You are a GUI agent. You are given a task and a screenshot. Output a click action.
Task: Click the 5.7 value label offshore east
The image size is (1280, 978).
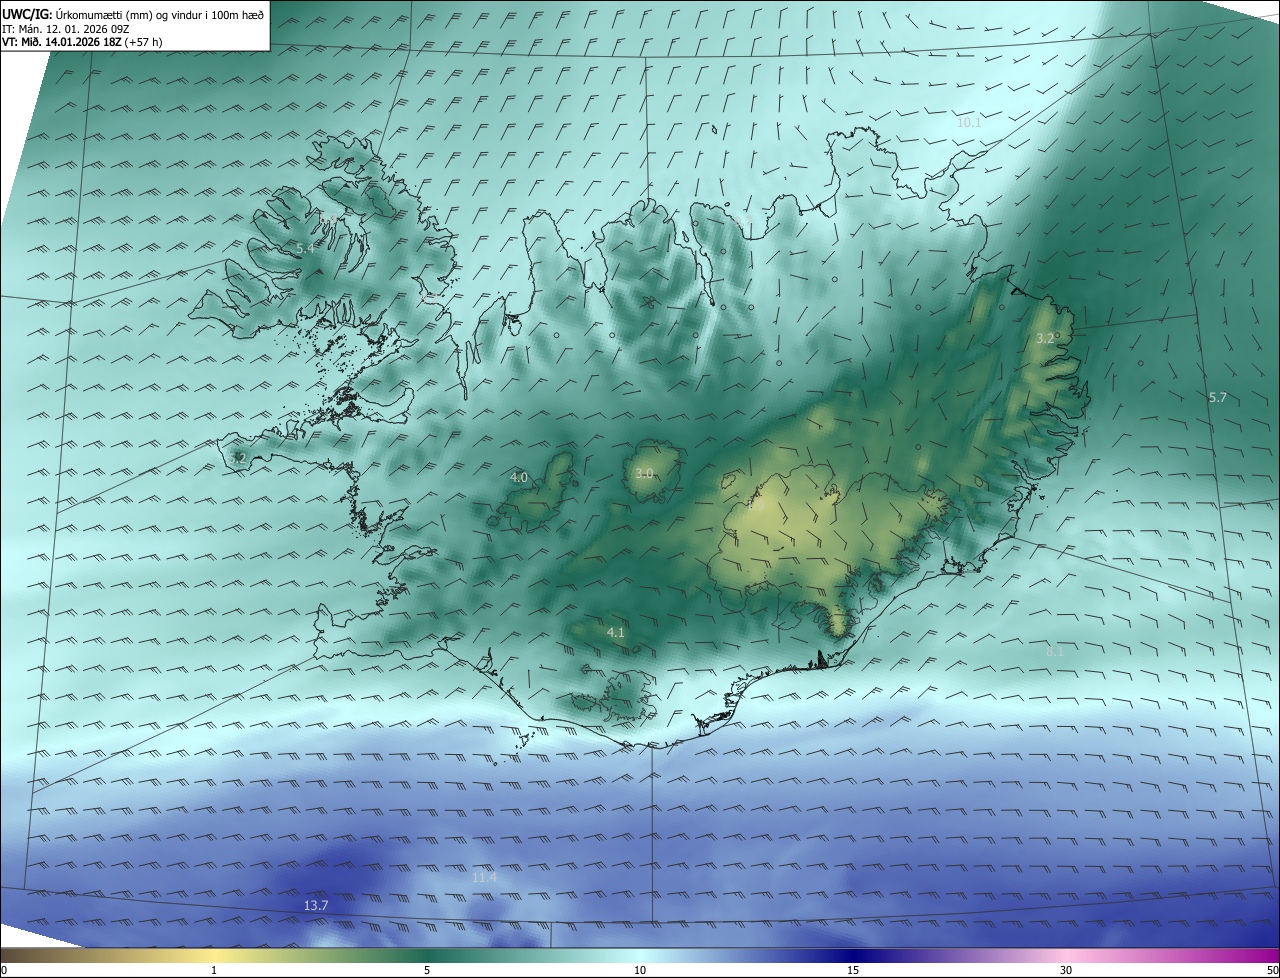tap(1217, 398)
